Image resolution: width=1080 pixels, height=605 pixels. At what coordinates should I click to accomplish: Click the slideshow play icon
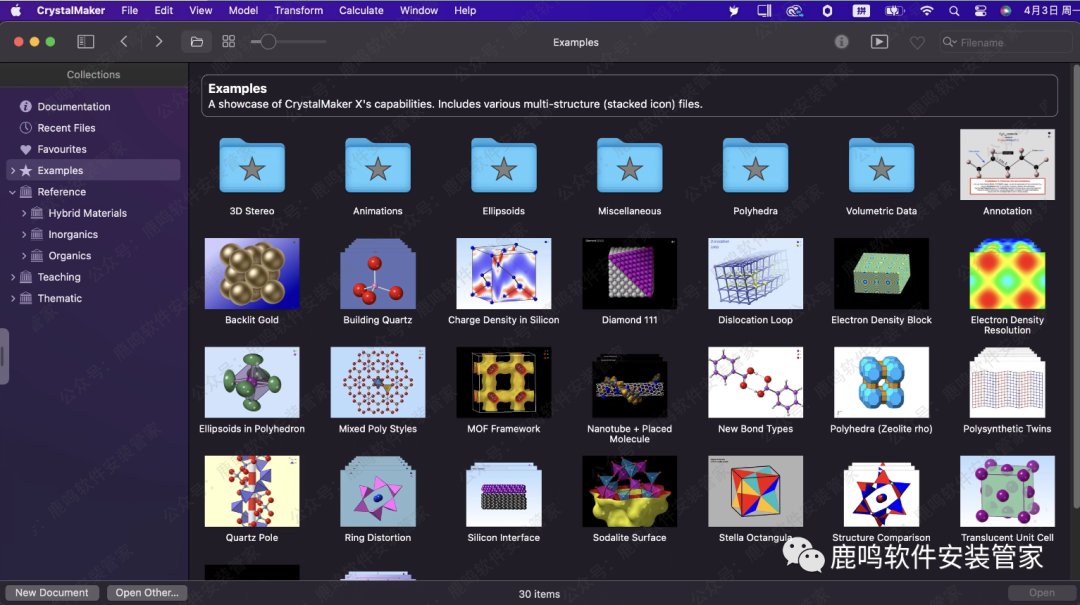(x=879, y=42)
